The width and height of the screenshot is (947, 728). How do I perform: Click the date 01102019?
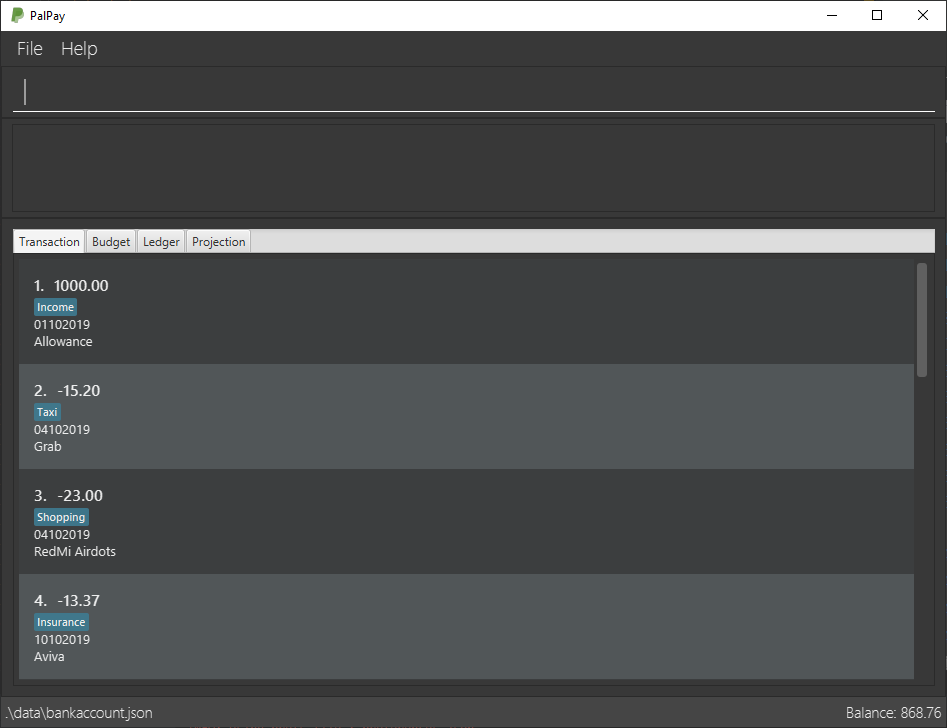coord(62,325)
